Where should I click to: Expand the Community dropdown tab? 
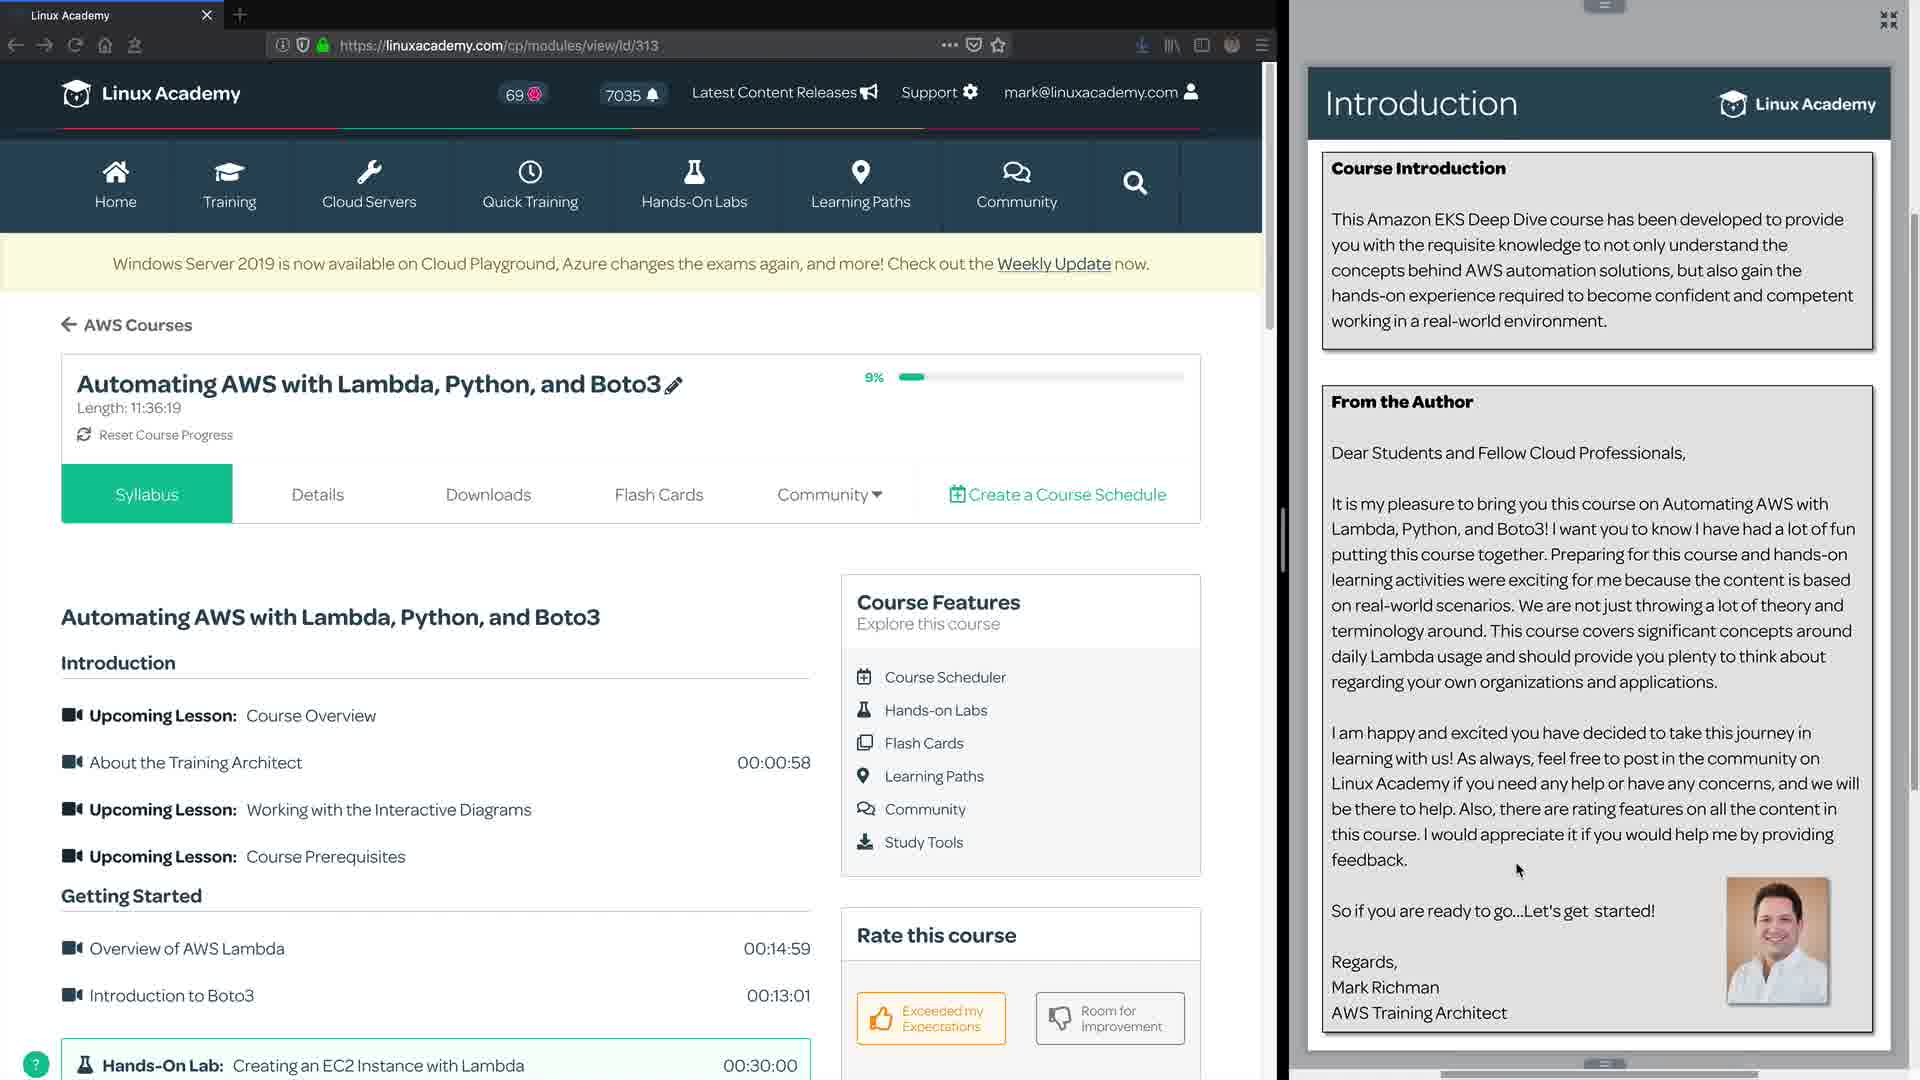coord(829,494)
